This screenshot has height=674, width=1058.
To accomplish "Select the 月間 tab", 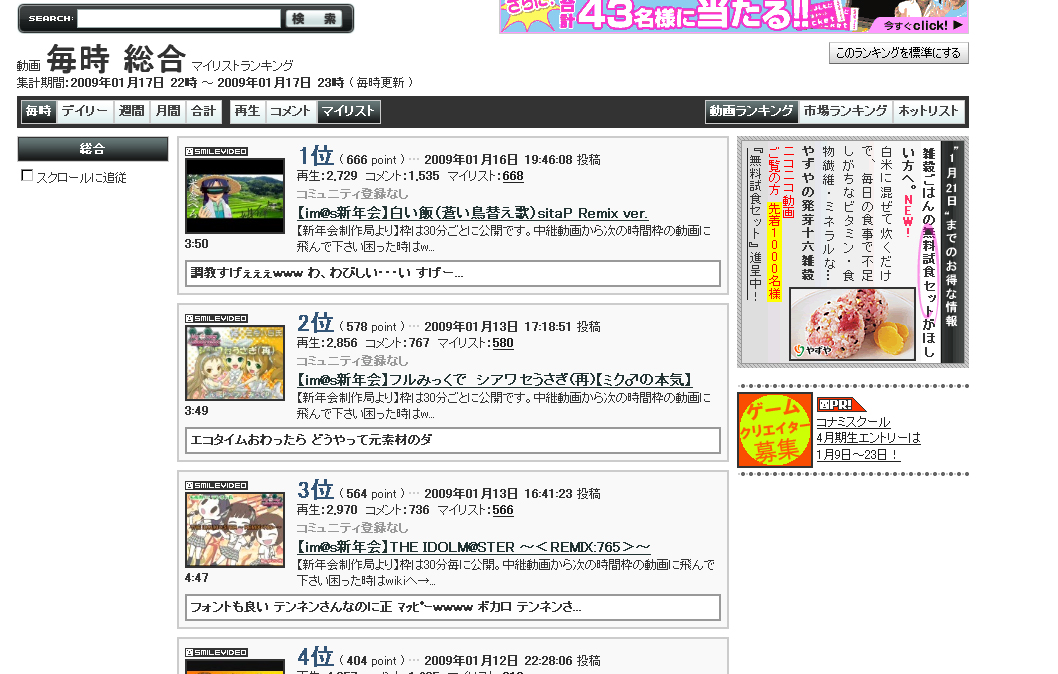I will (x=168, y=111).
